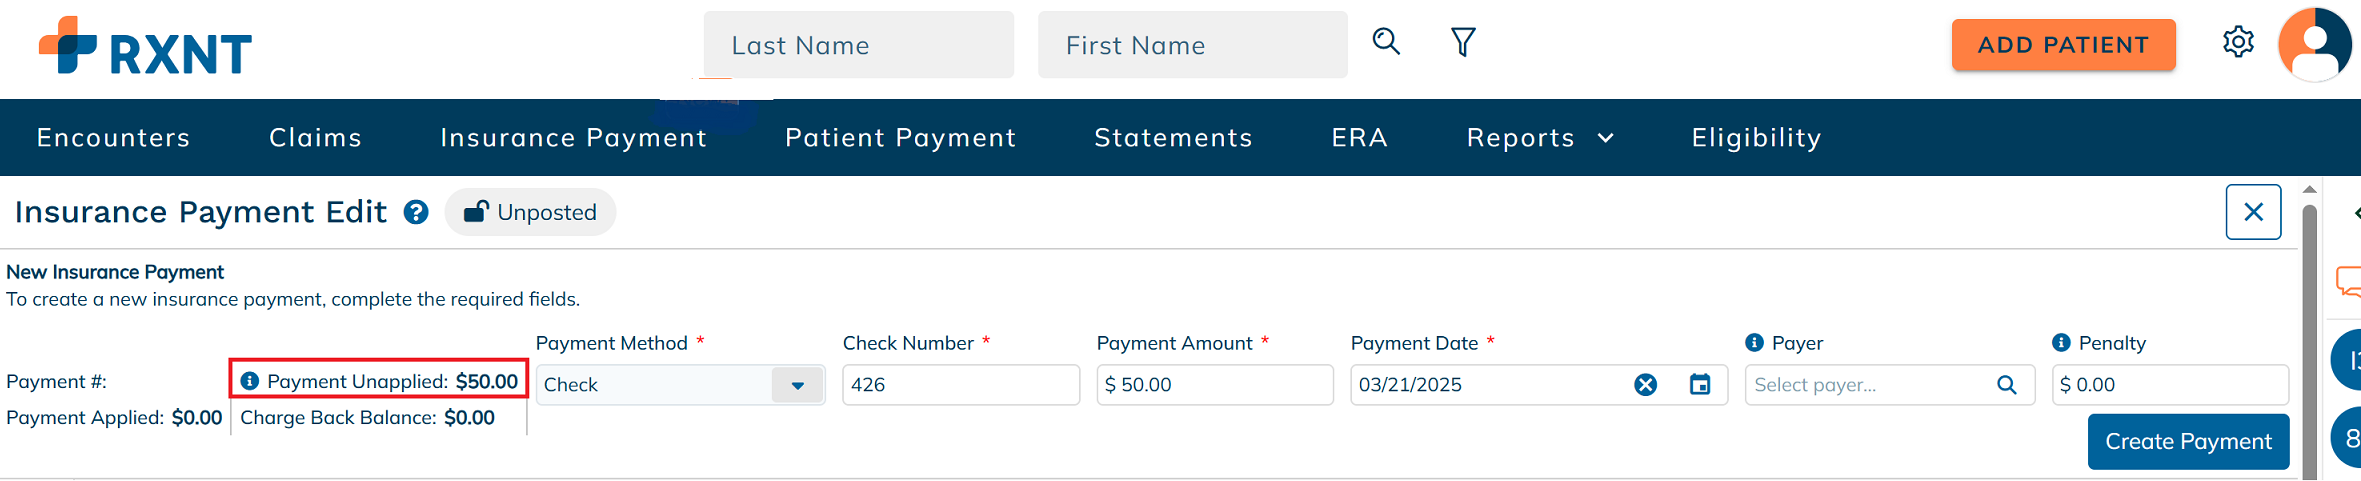Click the Create Payment button
This screenshot has height=481, width=2361.
[2188, 441]
